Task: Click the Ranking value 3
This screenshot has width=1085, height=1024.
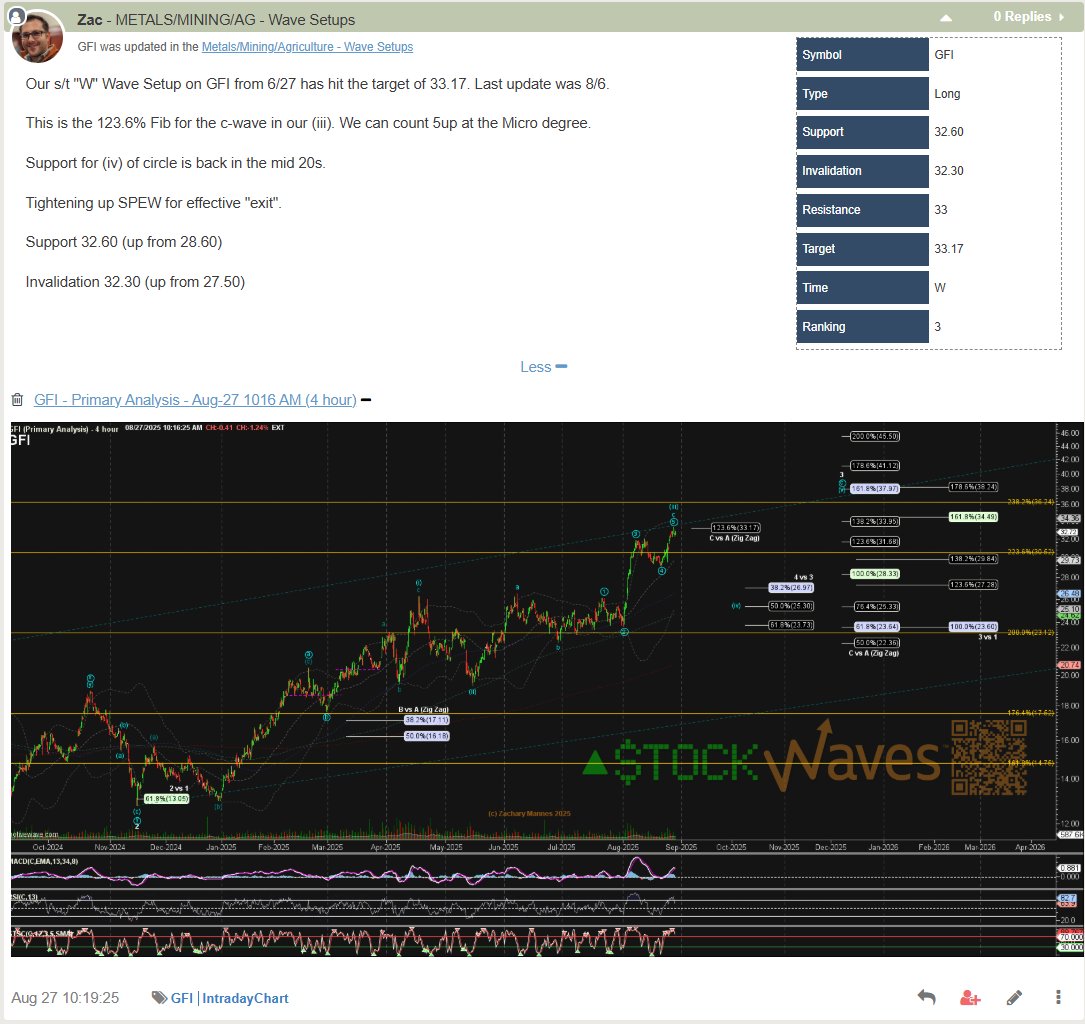Action: point(938,327)
